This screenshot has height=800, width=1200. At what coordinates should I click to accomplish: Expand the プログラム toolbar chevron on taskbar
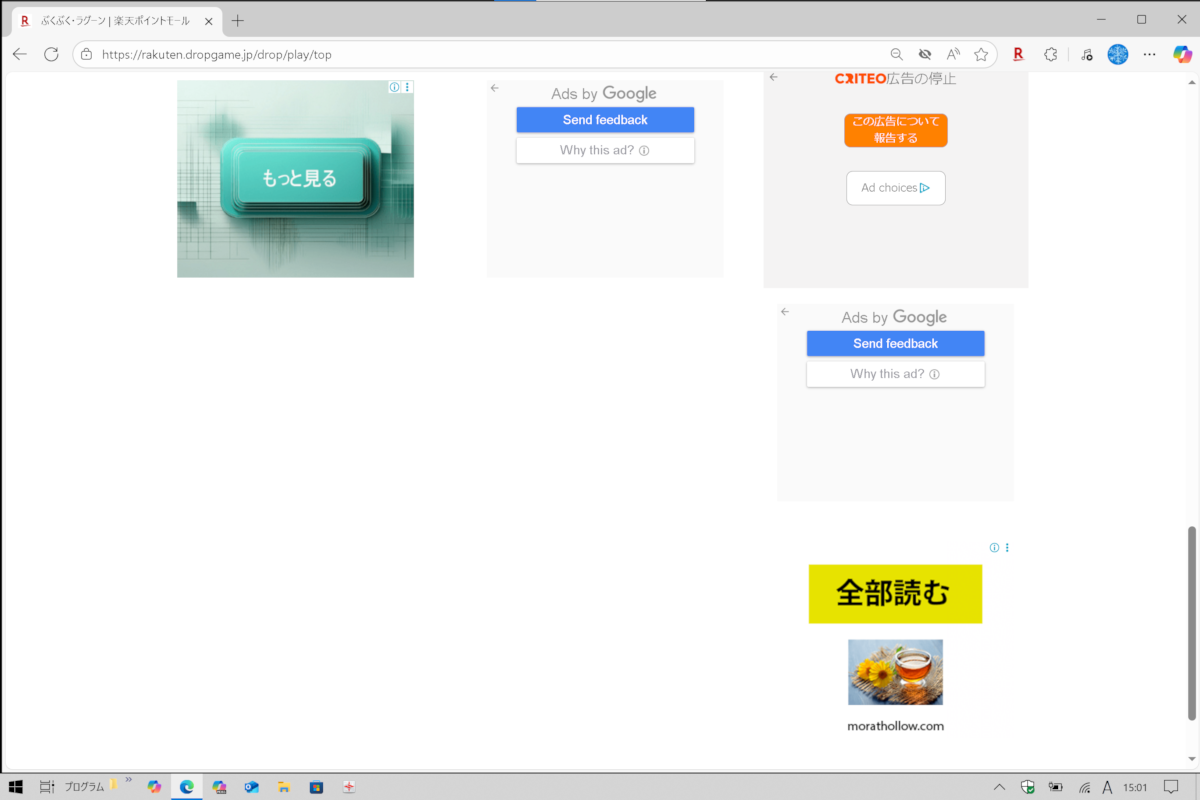[x=129, y=780]
